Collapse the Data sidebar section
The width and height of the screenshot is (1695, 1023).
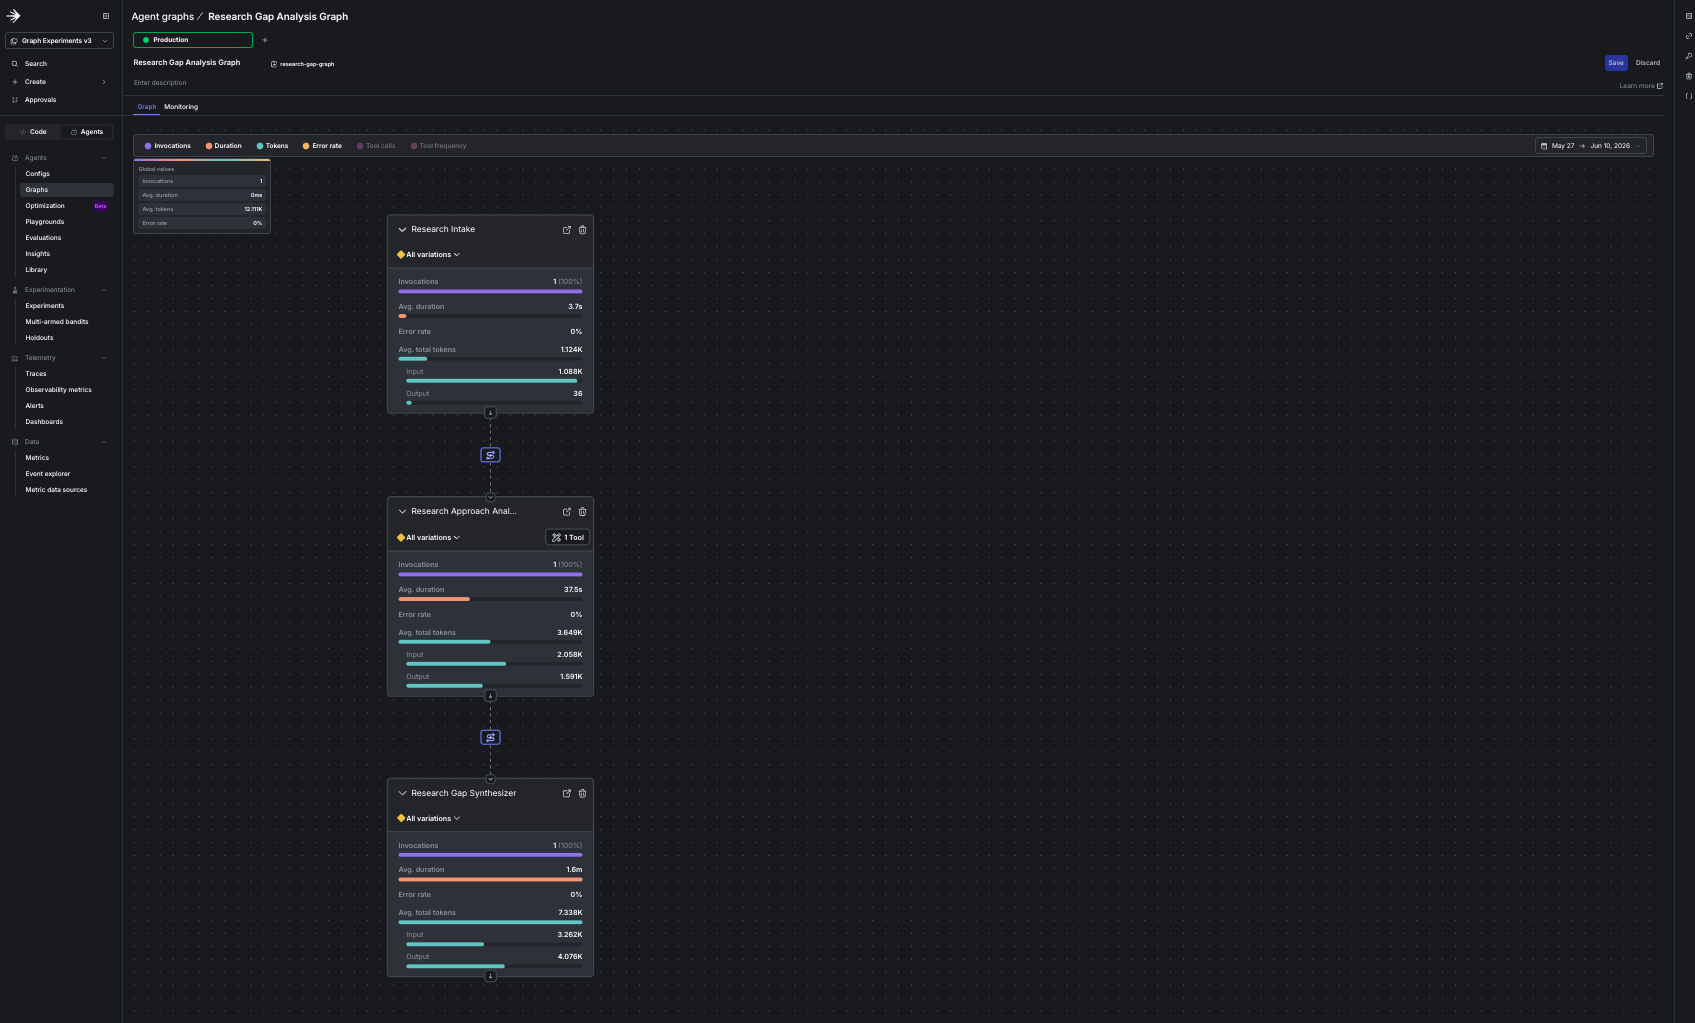pyautogui.click(x=104, y=442)
